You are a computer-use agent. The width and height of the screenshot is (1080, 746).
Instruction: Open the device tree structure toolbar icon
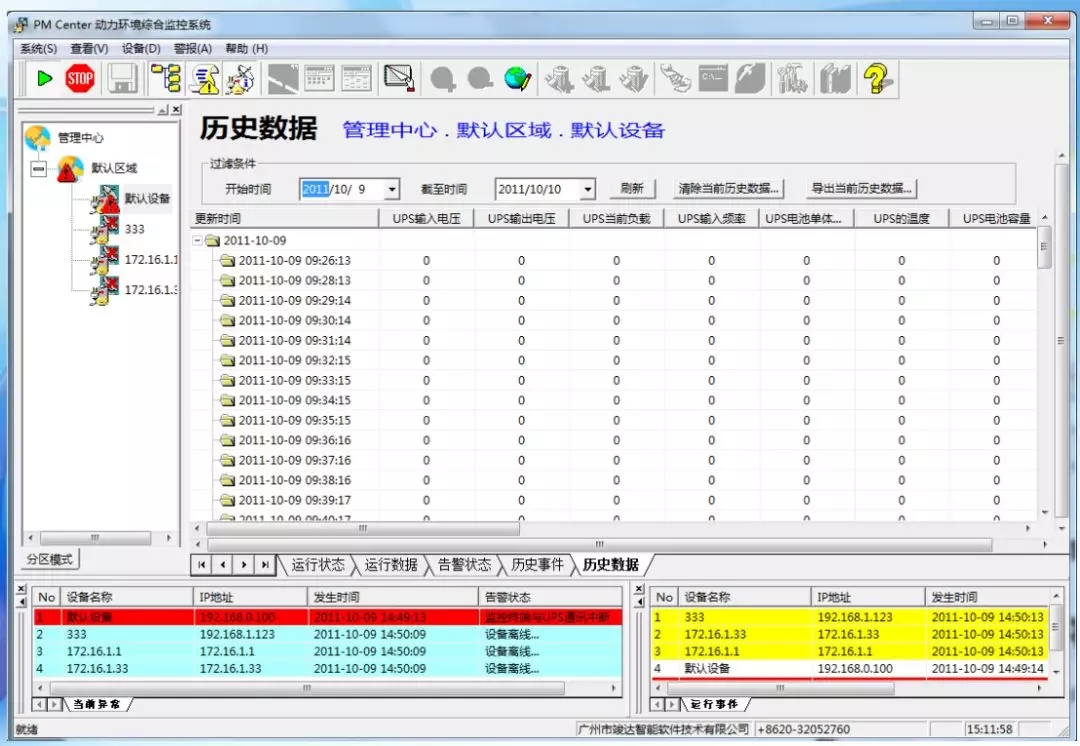[x=166, y=78]
